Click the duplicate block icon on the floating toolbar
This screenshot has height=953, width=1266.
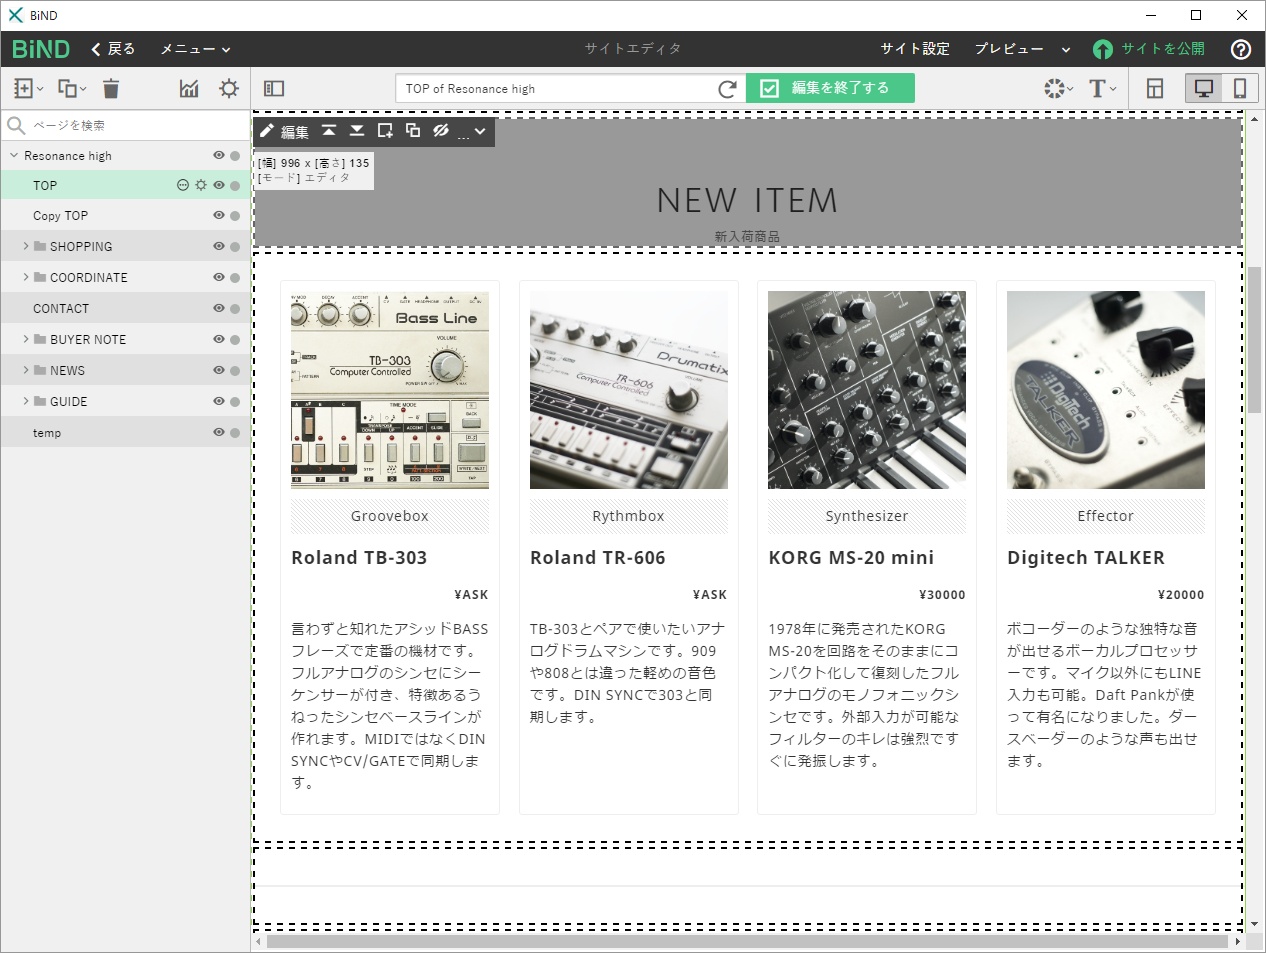[413, 131]
